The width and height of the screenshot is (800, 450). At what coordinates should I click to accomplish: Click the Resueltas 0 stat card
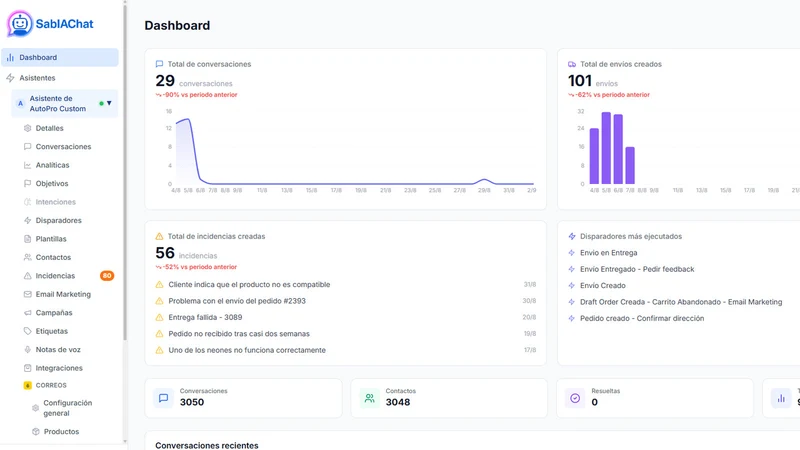(655, 398)
